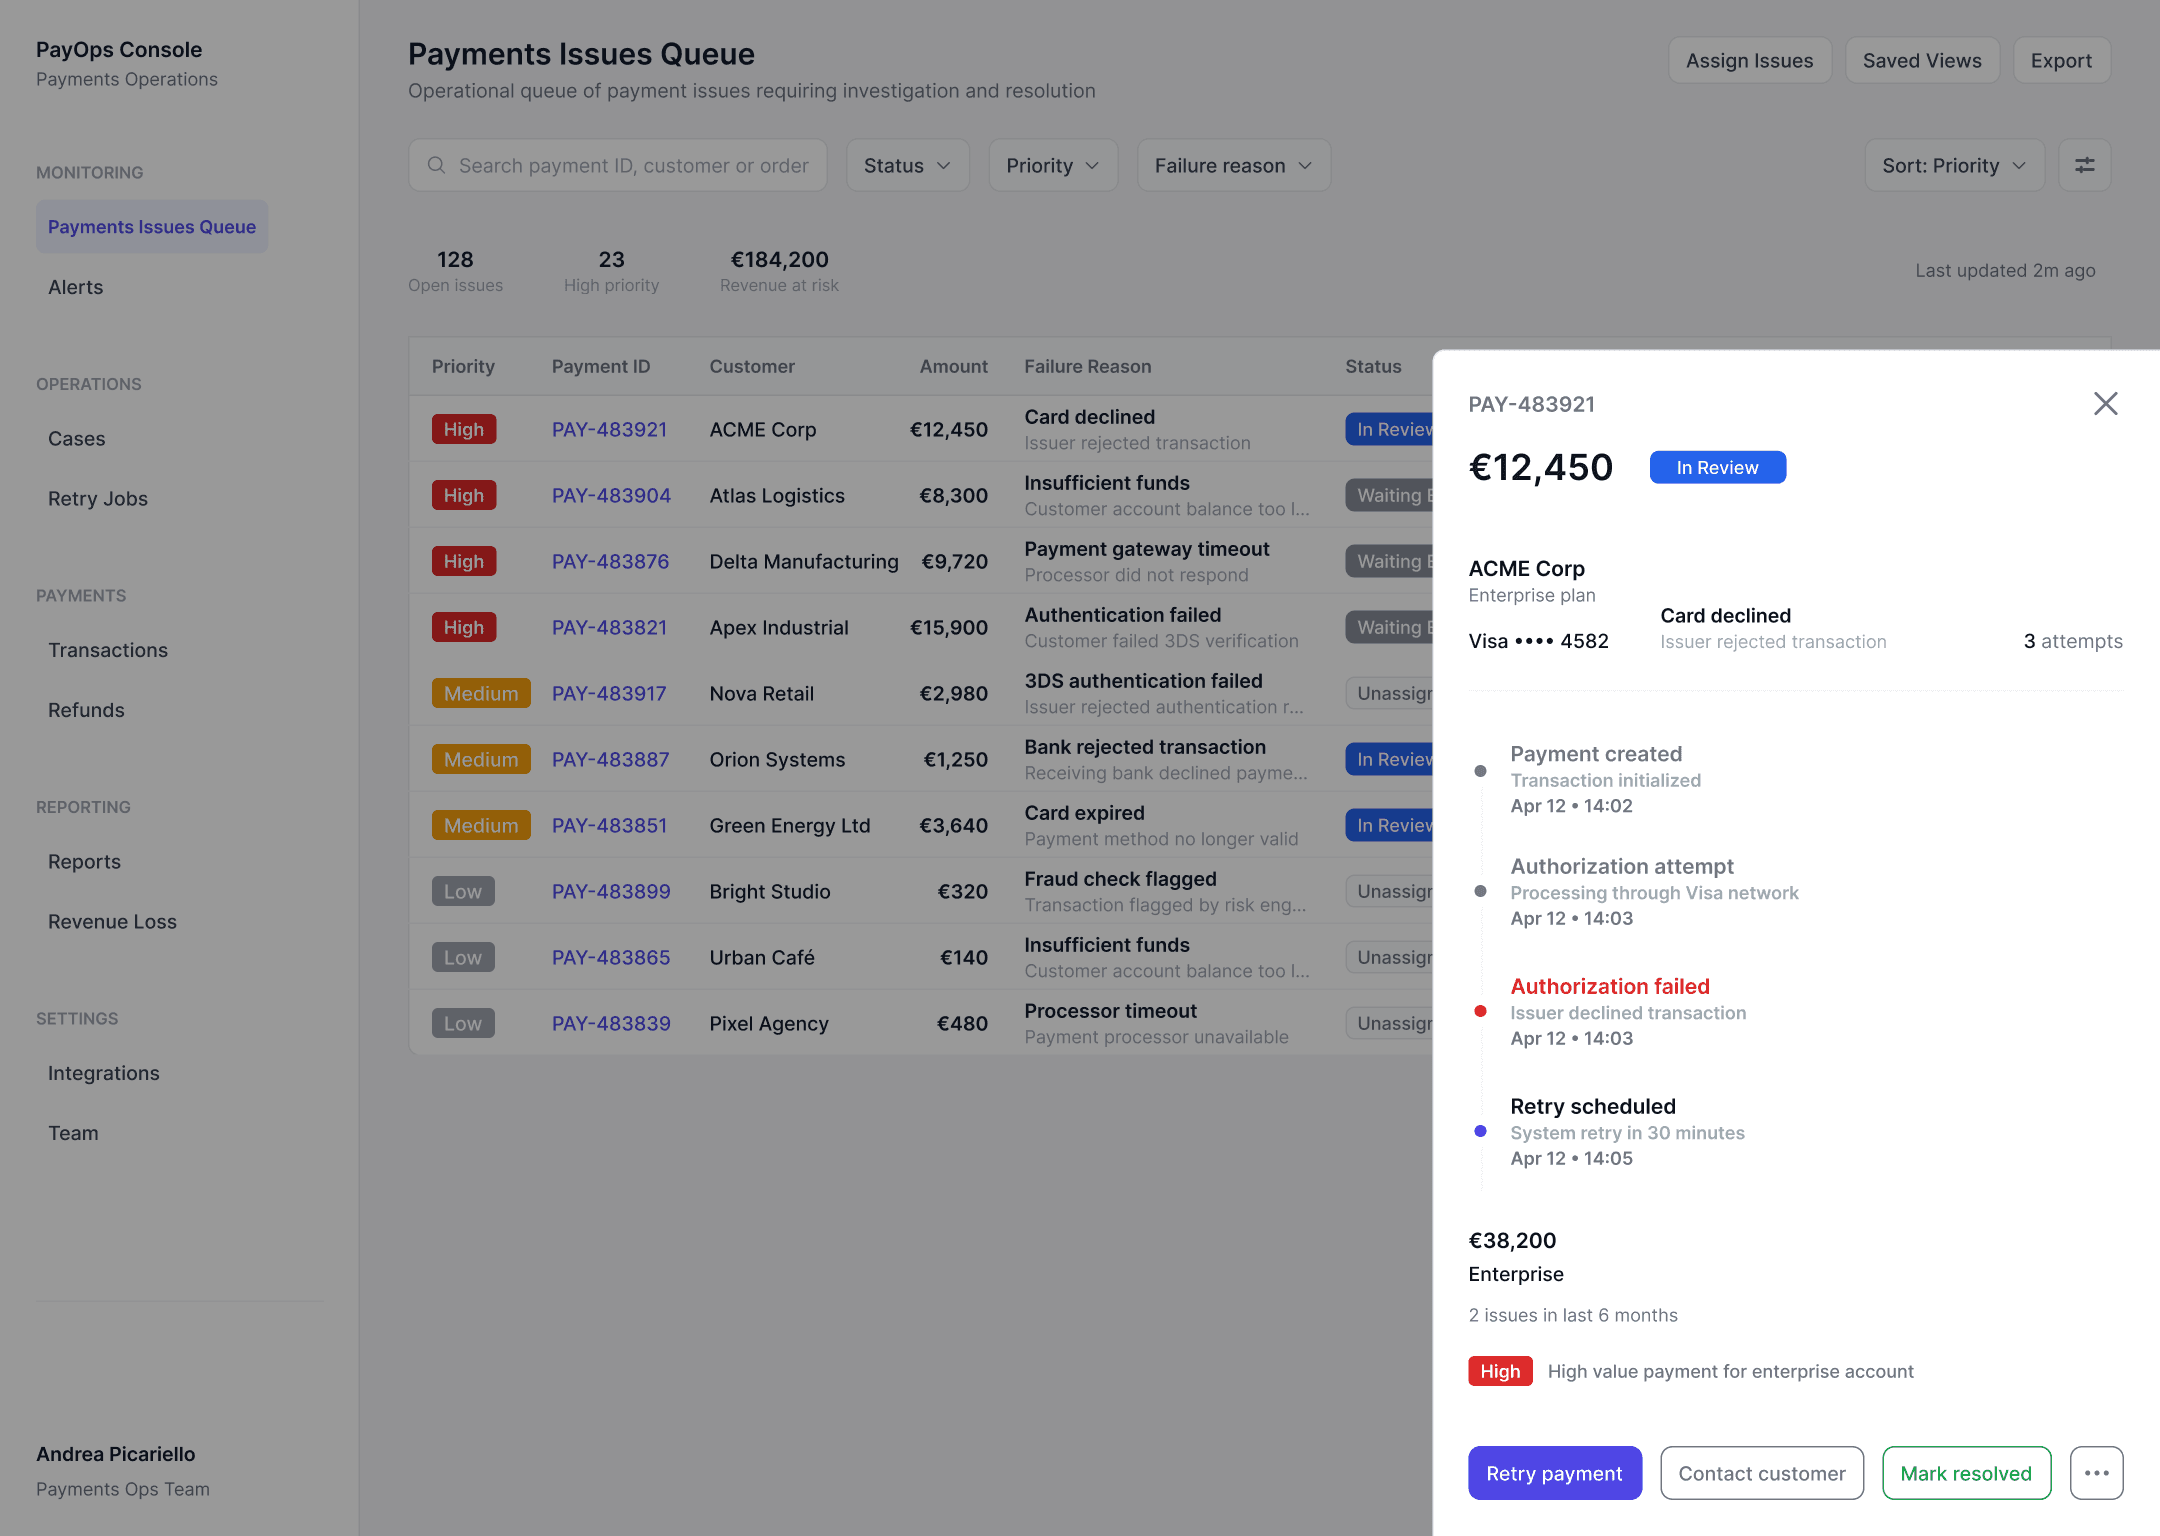Image resolution: width=2160 pixels, height=1536 pixels.
Task: Focus the payment search input field
Action: point(633,166)
